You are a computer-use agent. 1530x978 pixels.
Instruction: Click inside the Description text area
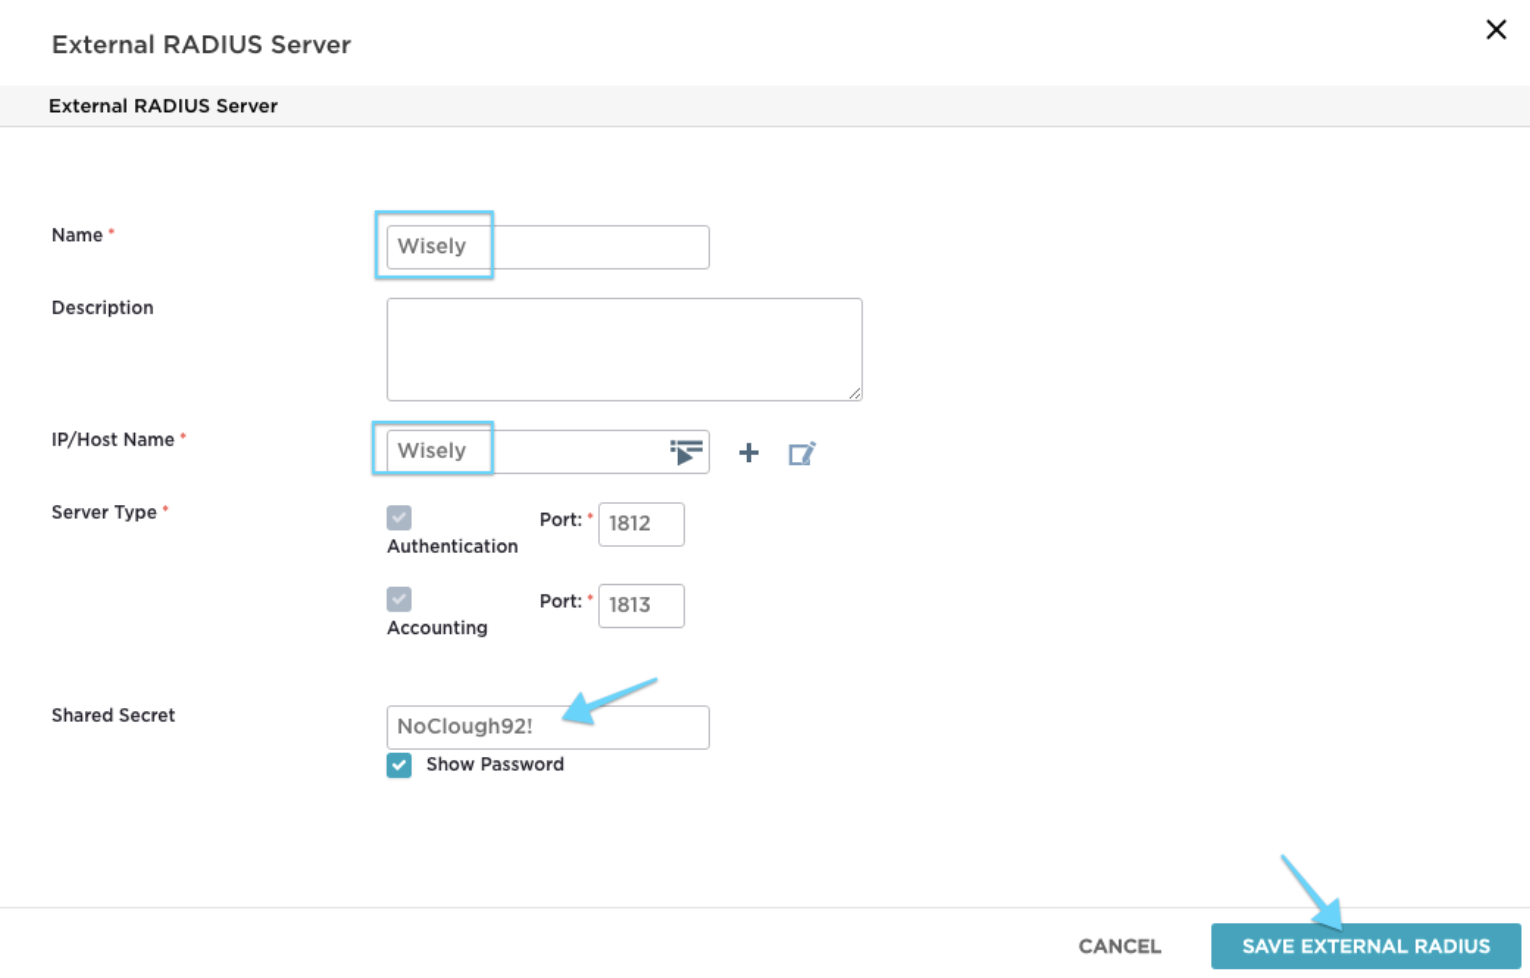(624, 349)
